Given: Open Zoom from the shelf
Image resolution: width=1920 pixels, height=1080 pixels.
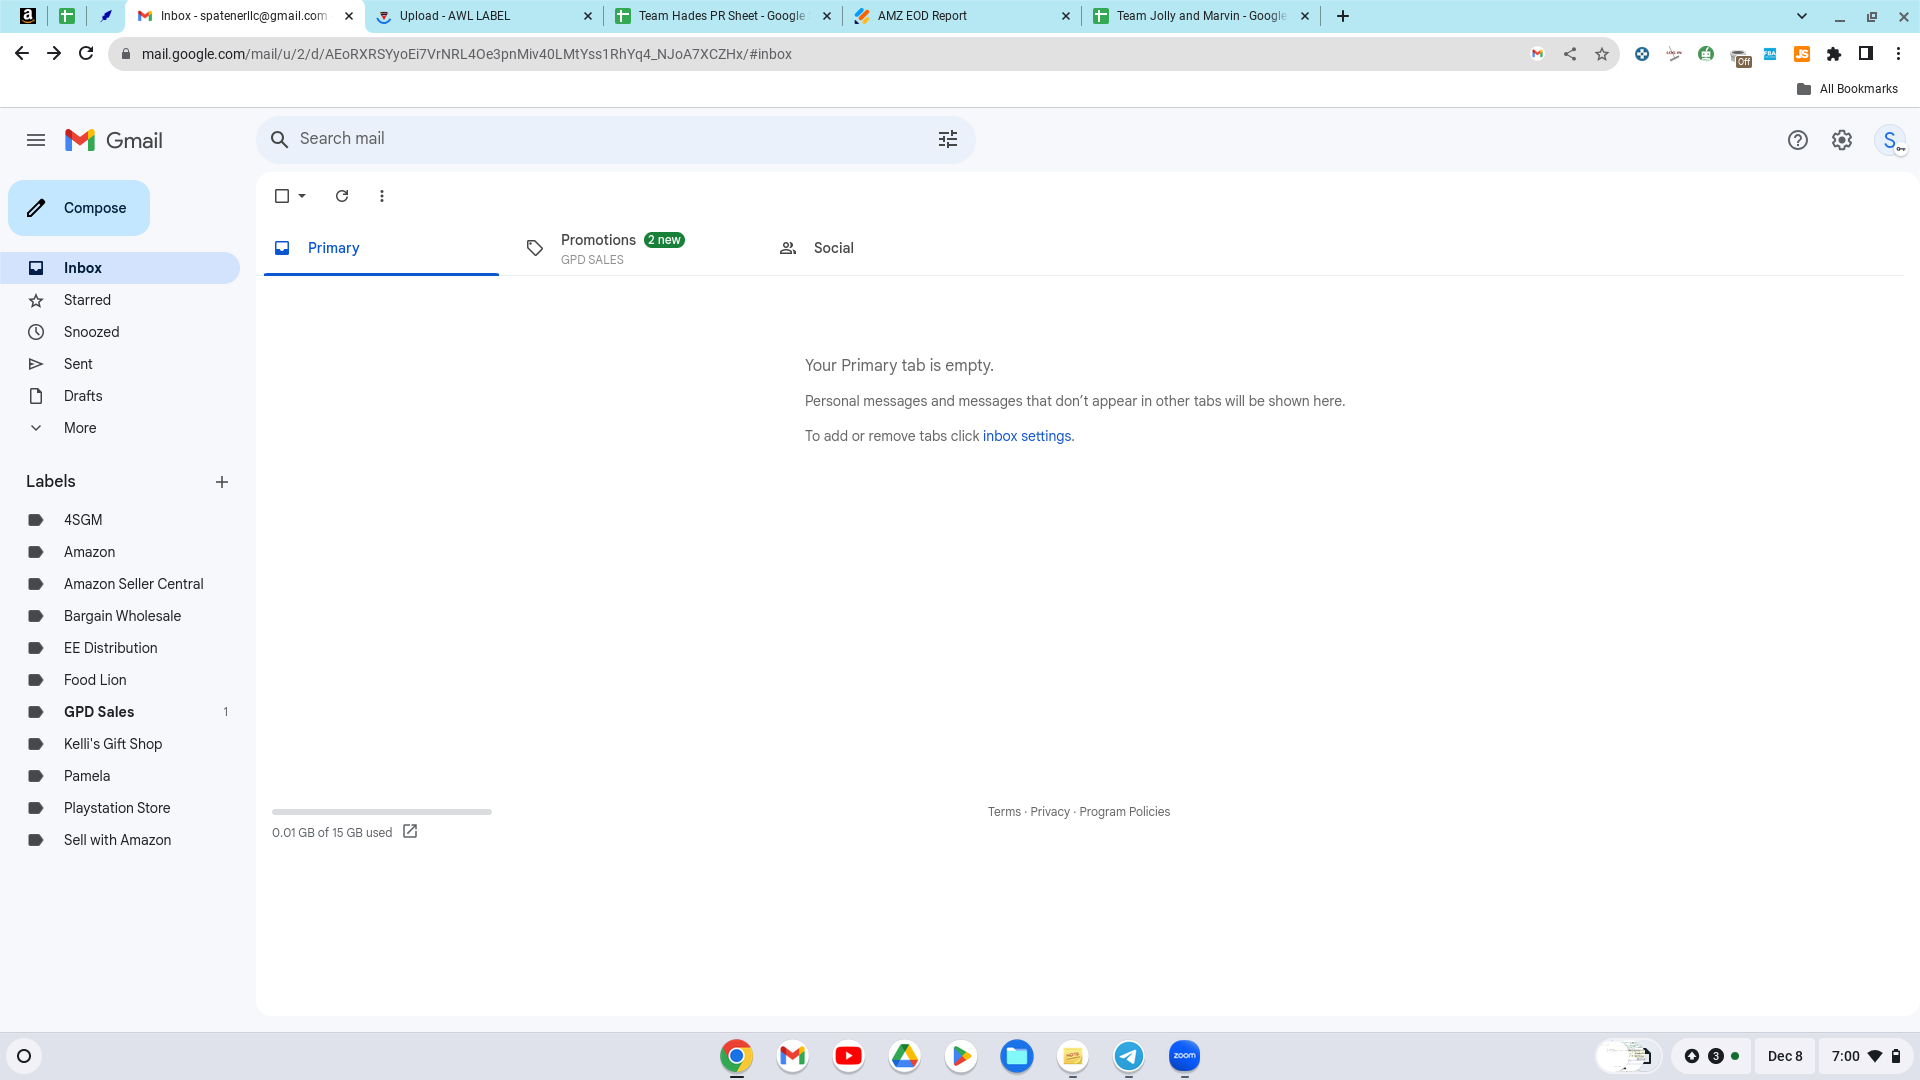Looking at the screenshot, I should click(x=1184, y=1056).
